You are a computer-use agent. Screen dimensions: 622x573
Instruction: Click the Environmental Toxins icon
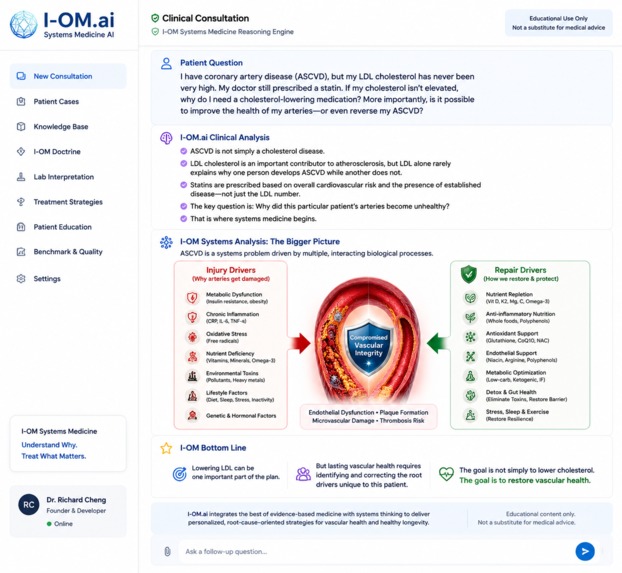(192, 376)
